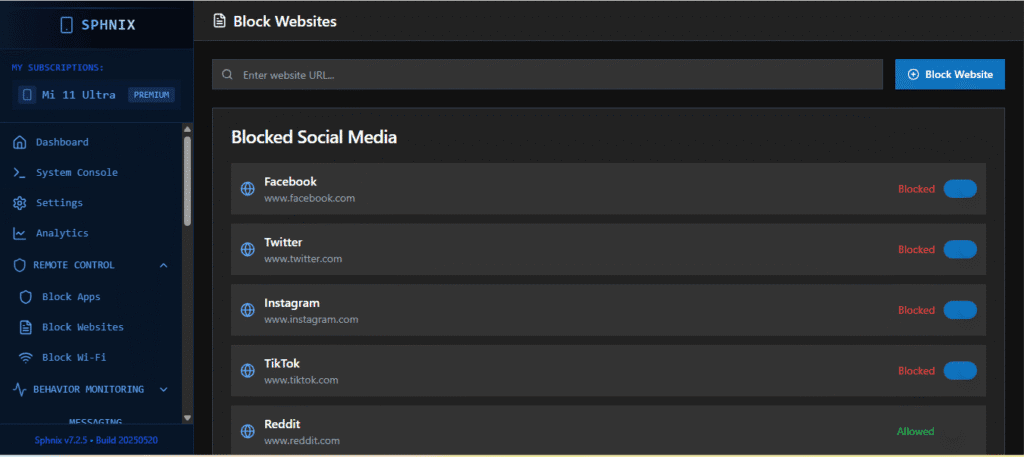Click the Dashboard home icon

point(20,142)
